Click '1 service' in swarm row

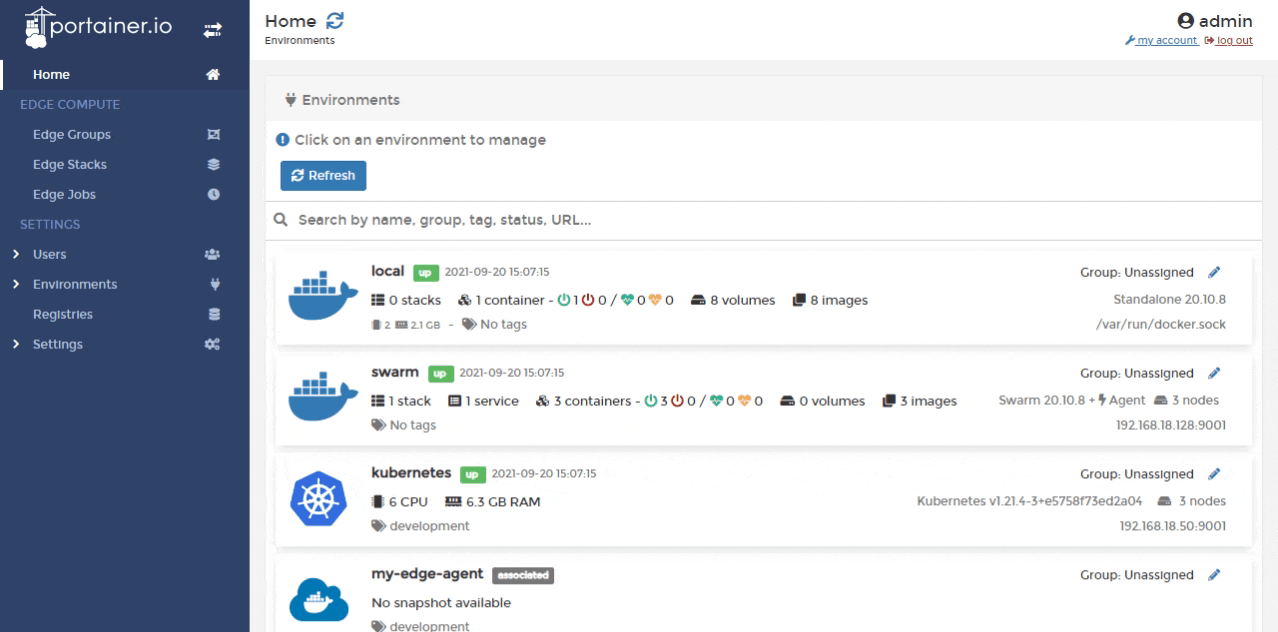[492, 401]
